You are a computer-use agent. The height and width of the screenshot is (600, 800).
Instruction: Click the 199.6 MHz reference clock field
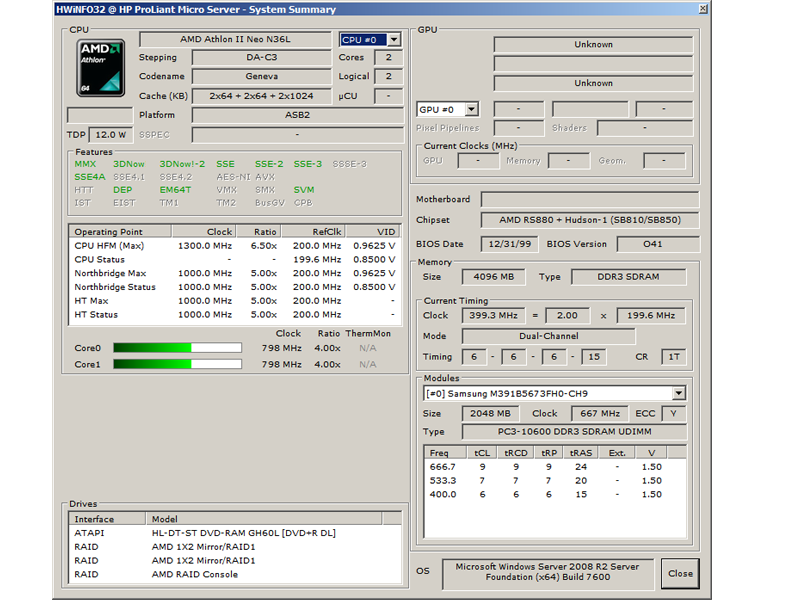tap(651, 315)
